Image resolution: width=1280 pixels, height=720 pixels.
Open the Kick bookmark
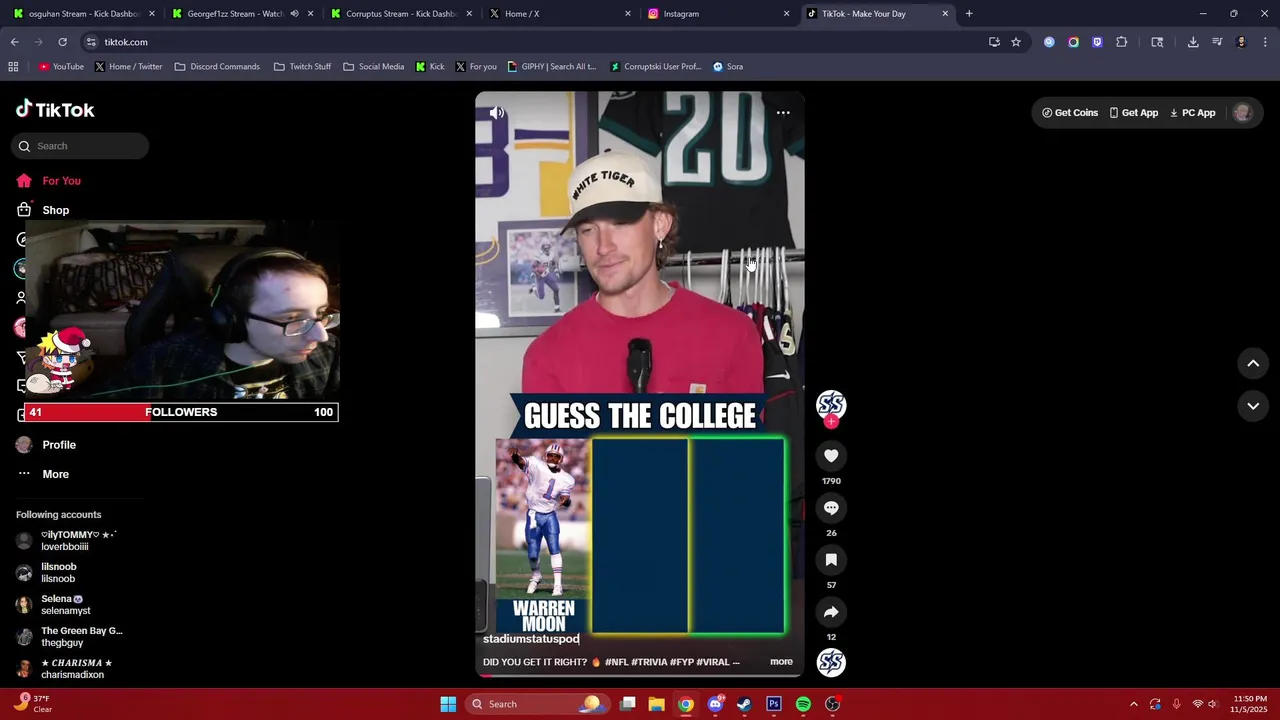430,67
